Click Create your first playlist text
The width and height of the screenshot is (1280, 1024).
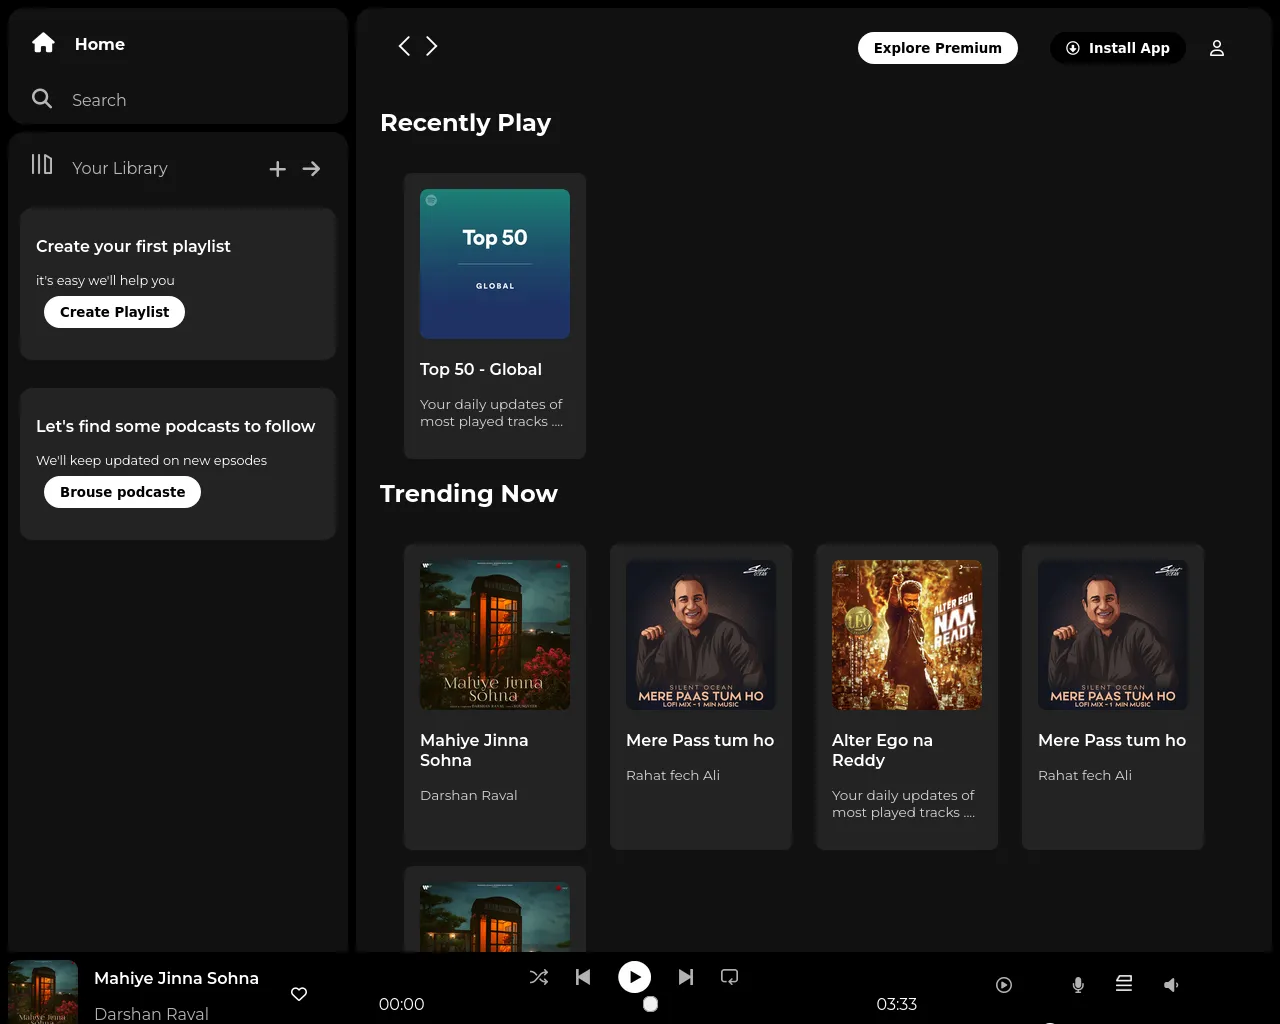click(133, 246)
